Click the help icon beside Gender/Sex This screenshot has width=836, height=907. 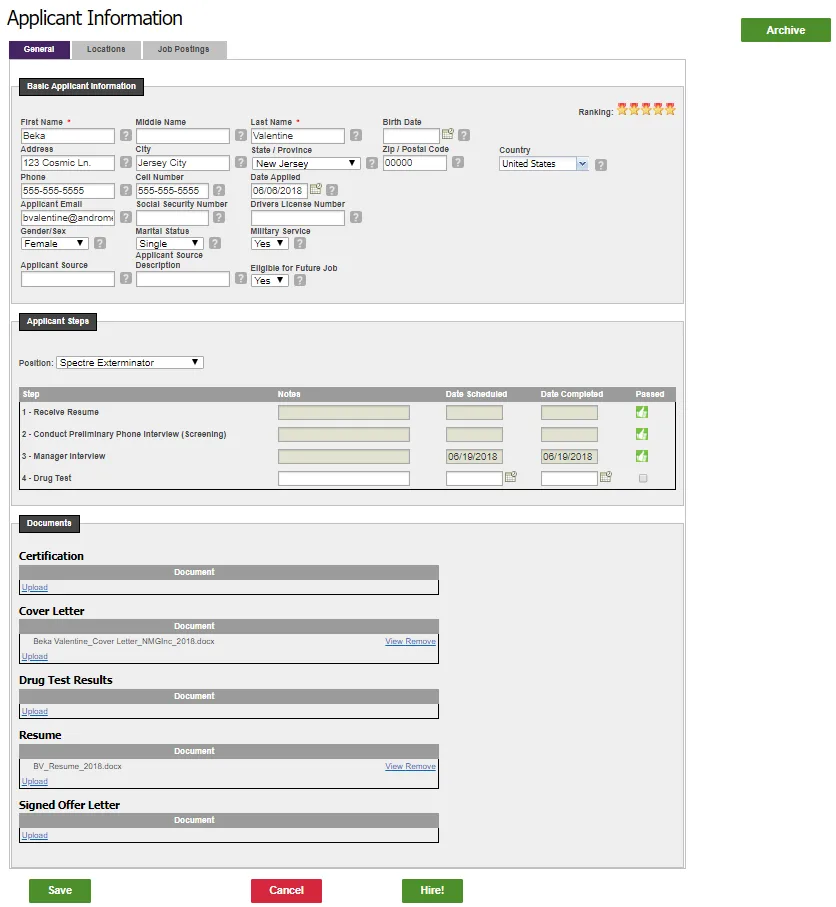coord(100,244)
